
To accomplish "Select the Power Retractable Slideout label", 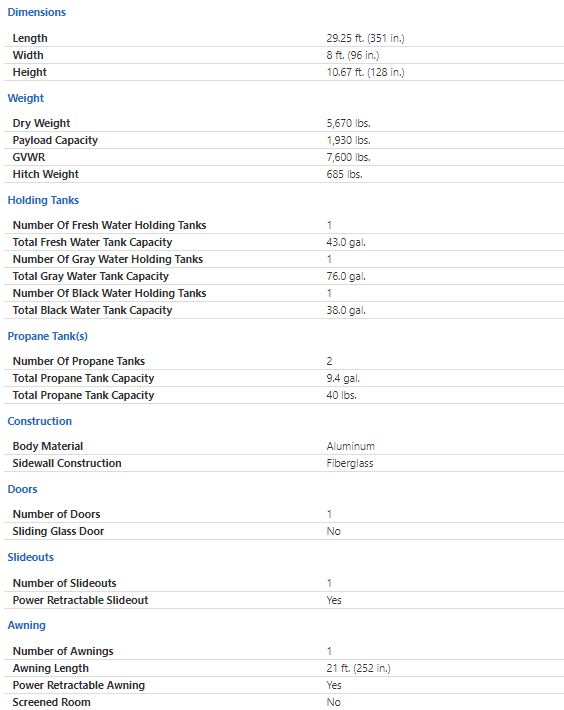I will pyautogui.click(x=80, y=600).
